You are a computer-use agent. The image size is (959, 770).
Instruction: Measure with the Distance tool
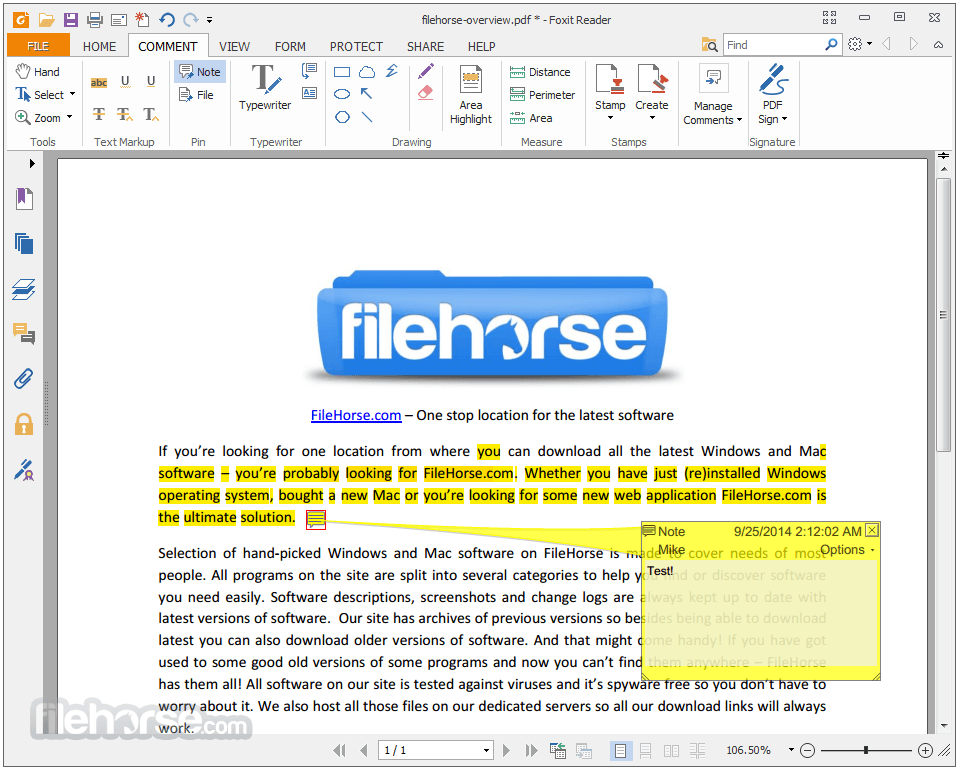click(x=540, y=72)
